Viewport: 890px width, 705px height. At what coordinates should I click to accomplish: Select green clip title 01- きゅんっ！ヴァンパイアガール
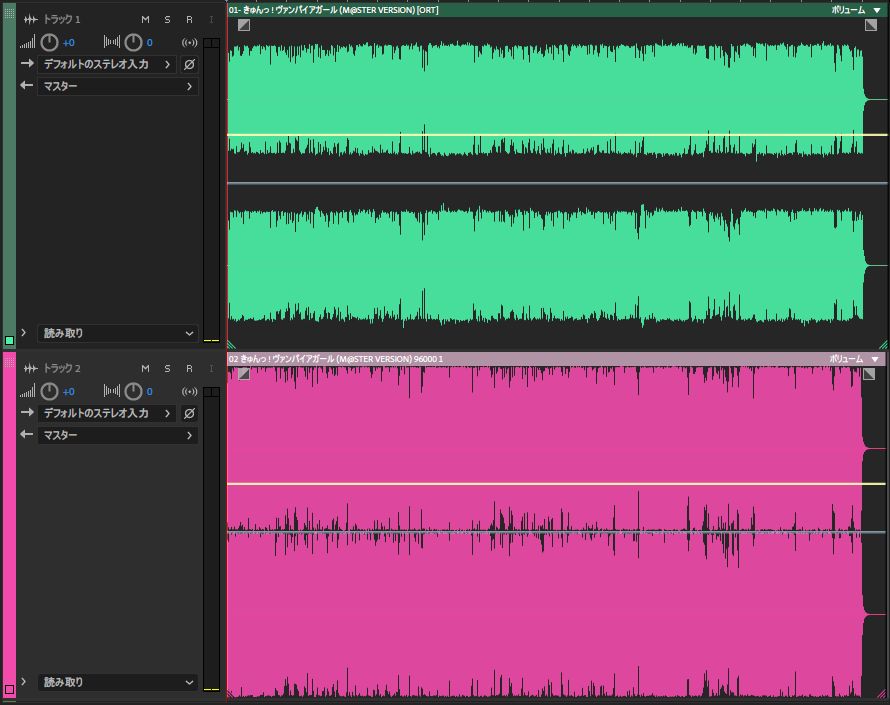pos(333,10)
